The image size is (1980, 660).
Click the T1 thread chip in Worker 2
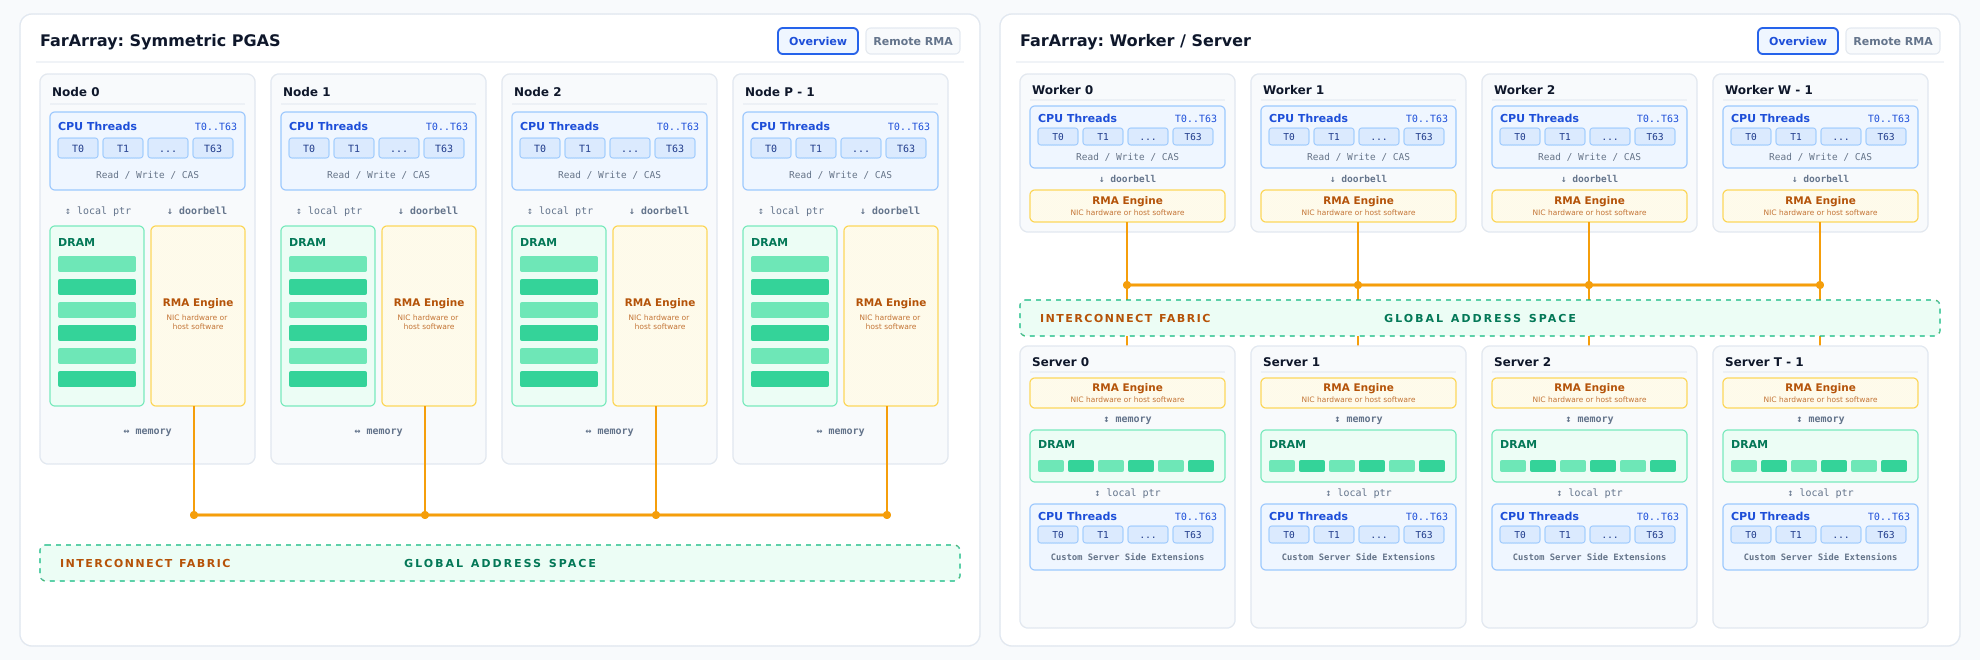point(1565,137)
